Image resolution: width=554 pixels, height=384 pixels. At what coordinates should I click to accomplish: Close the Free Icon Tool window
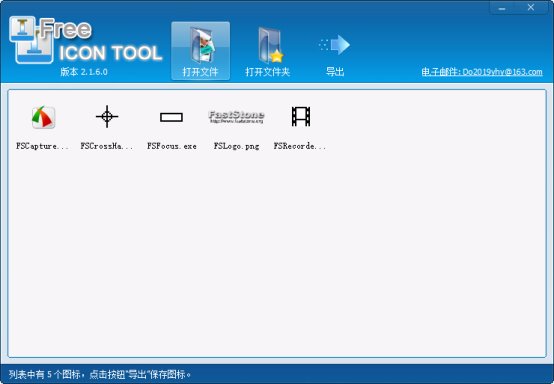(531, 7)
